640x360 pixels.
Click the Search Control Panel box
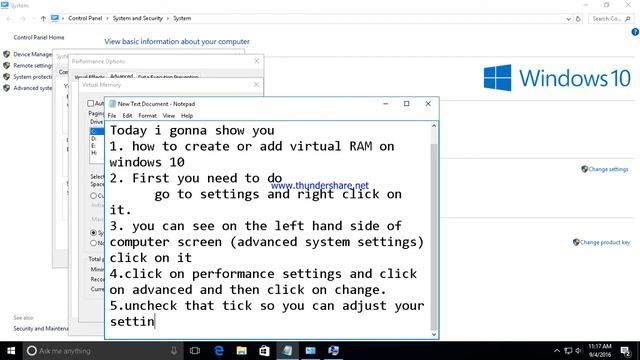611,19
